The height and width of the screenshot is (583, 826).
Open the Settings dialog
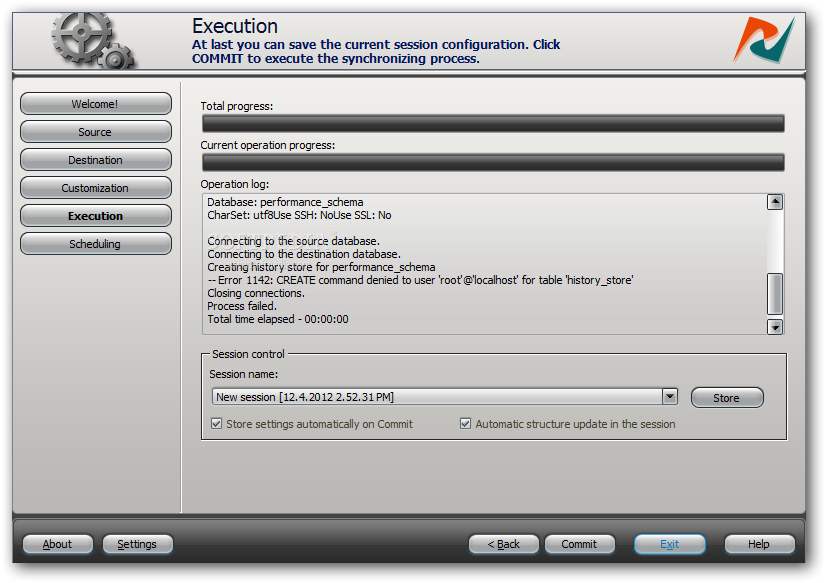137,544
